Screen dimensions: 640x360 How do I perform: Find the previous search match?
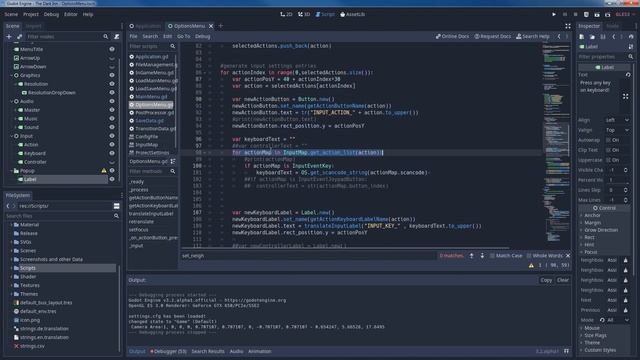(471, 256)
